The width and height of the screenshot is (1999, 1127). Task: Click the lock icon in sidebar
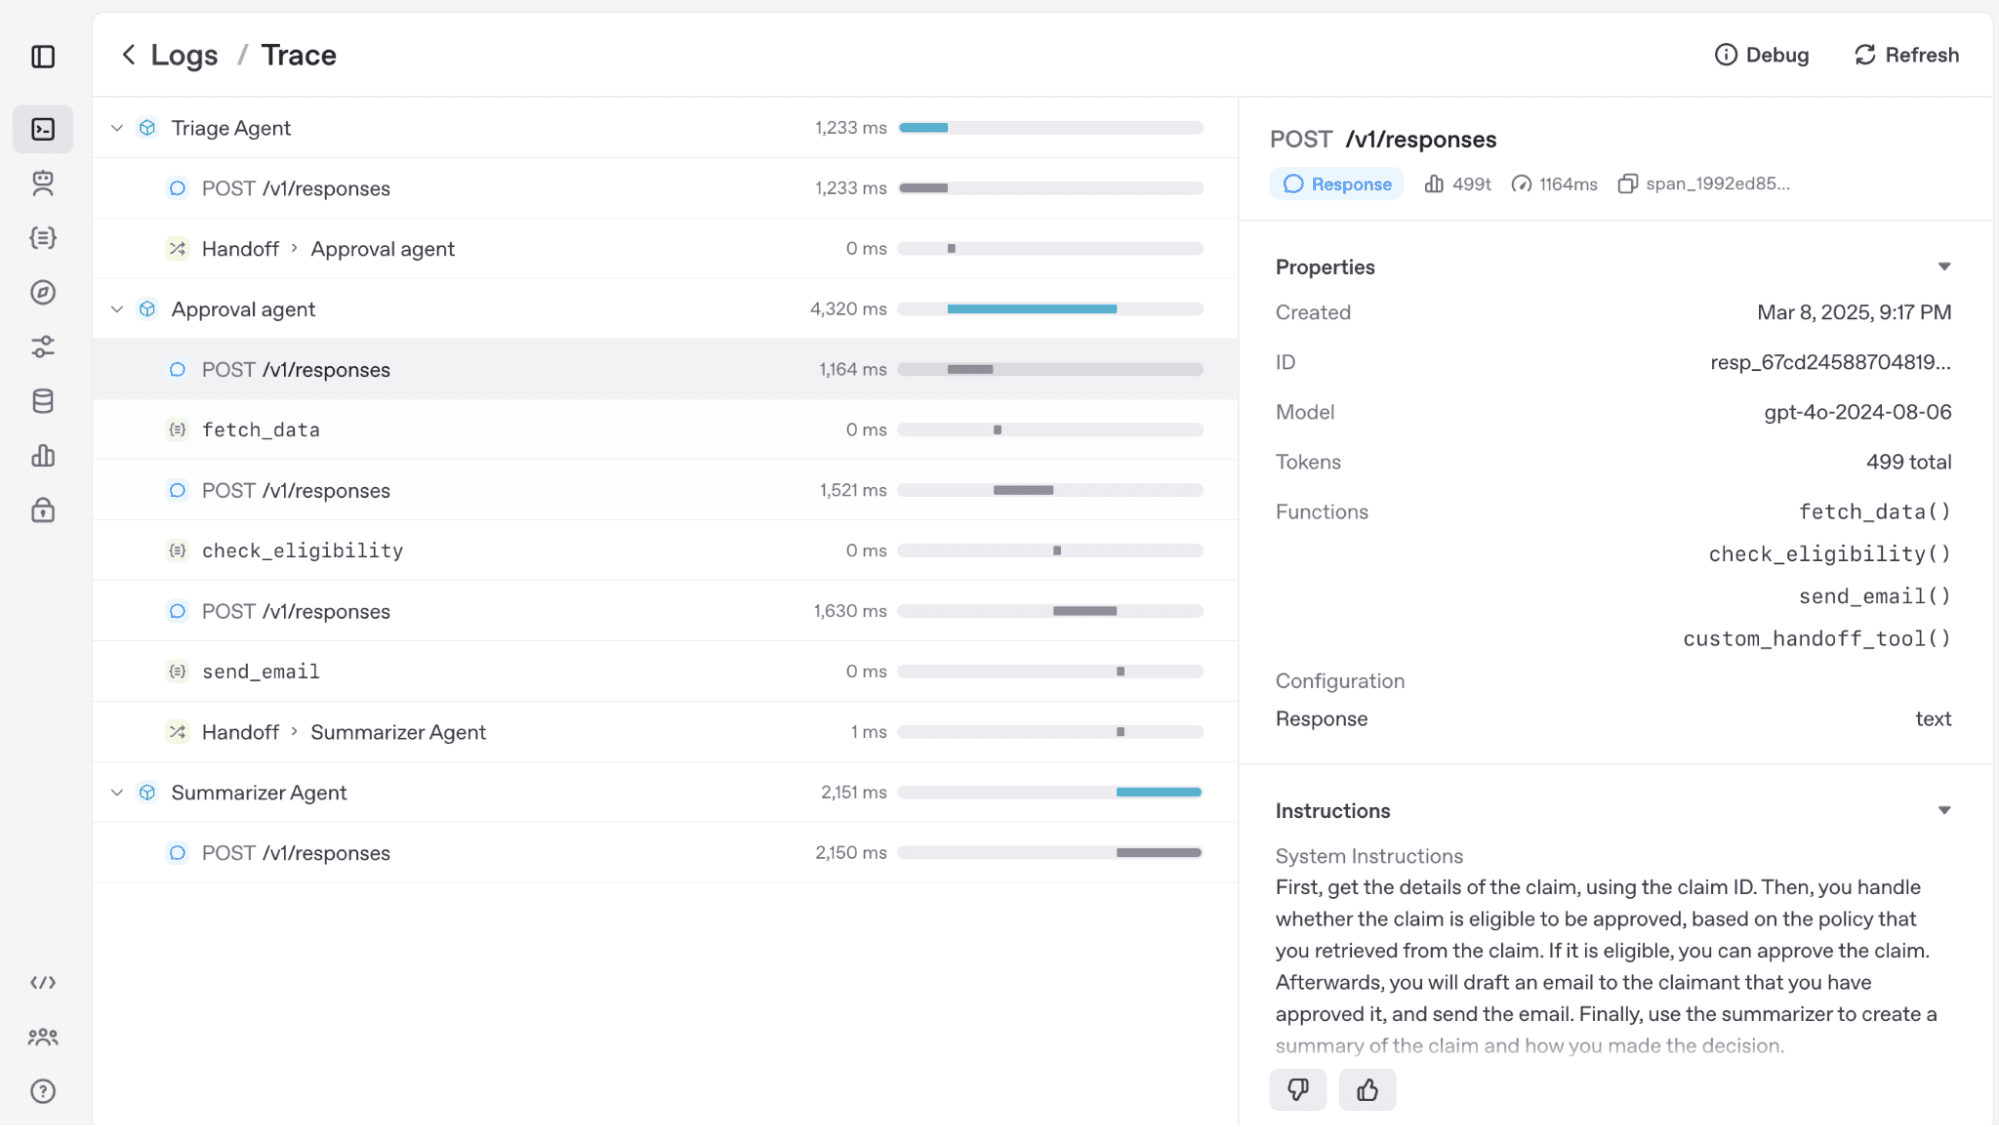pyautogui.click(x=43, y=510)
